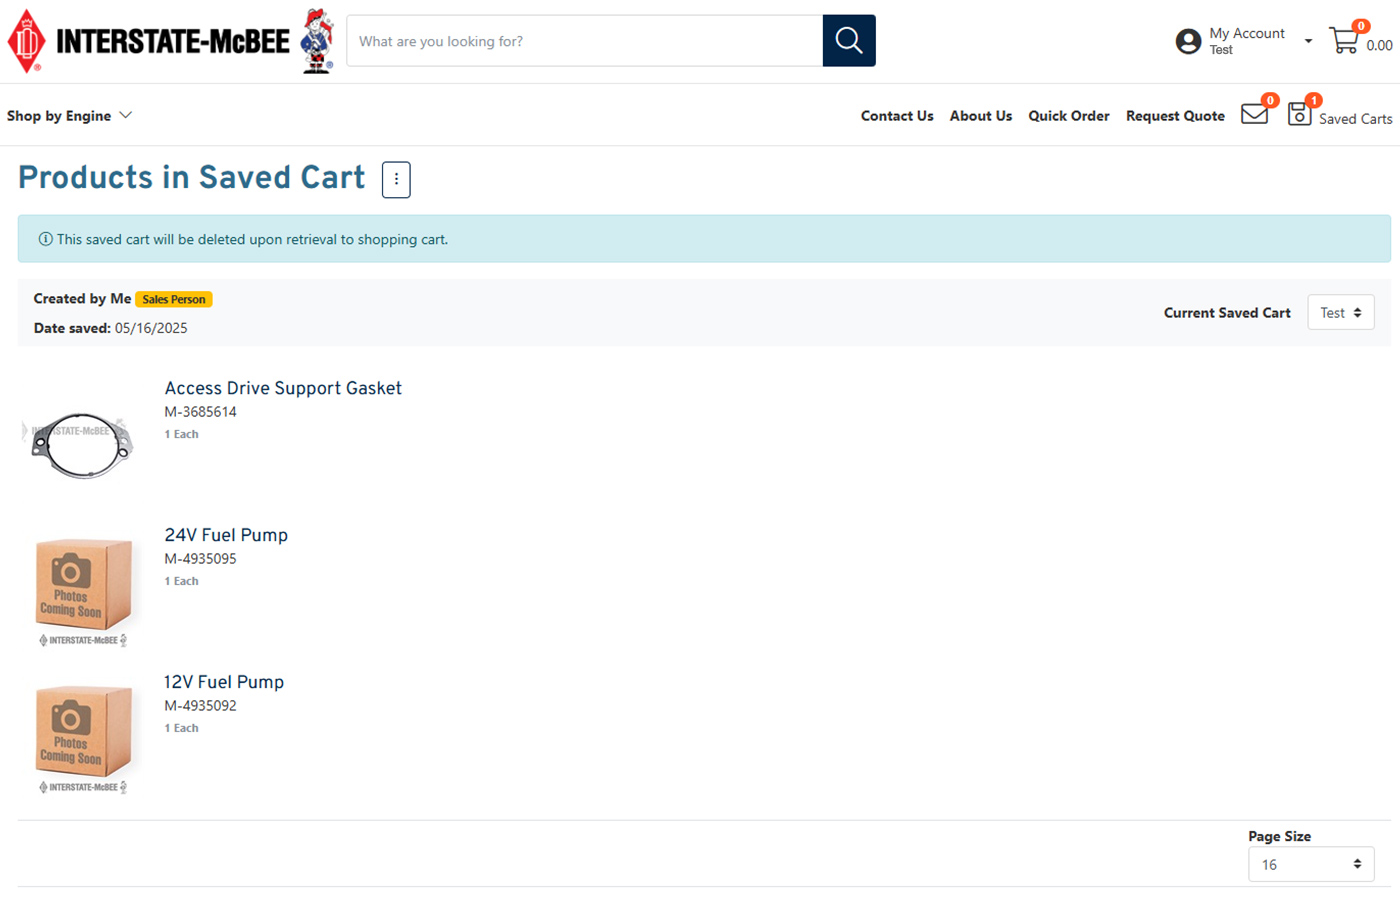Click the 24V Fuel Pump placeholder image
1400x900 pixels.
click(x=83, y=591)
